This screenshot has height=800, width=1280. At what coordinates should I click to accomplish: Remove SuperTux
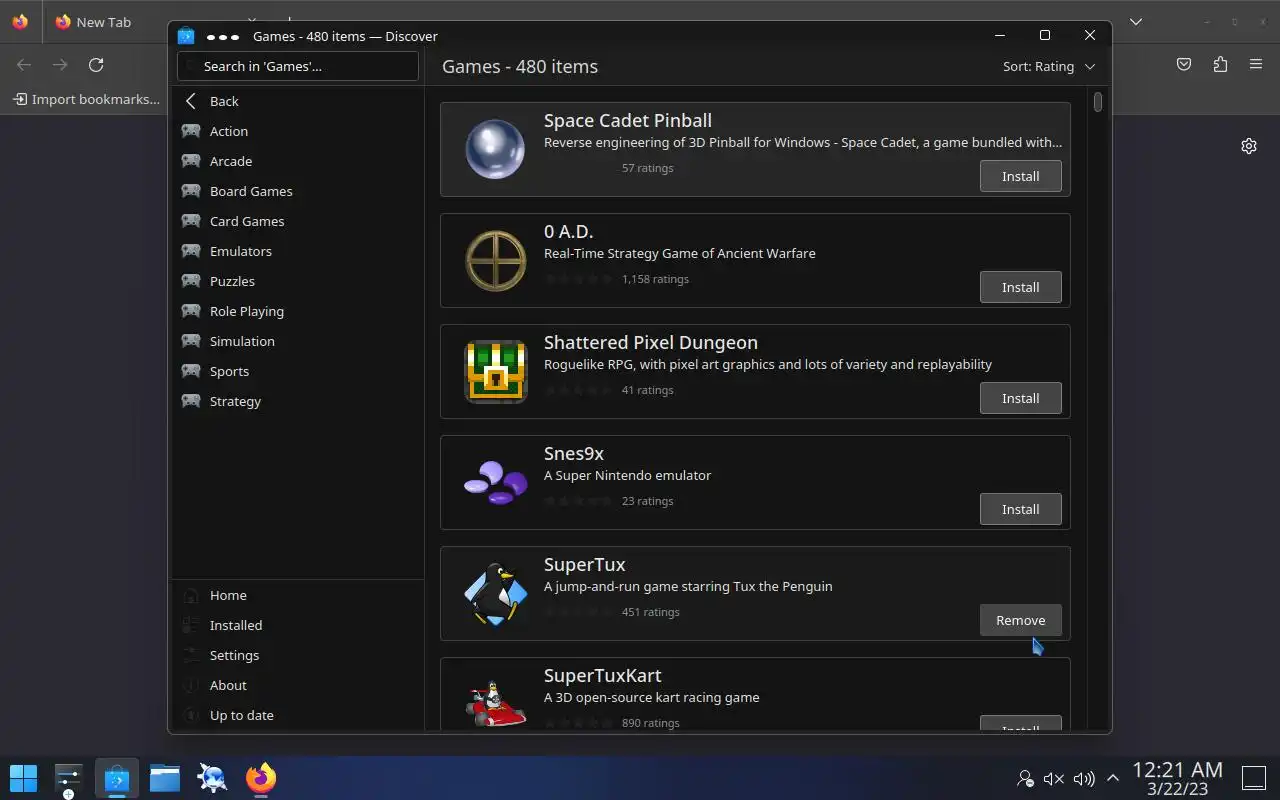(1020, 620)
